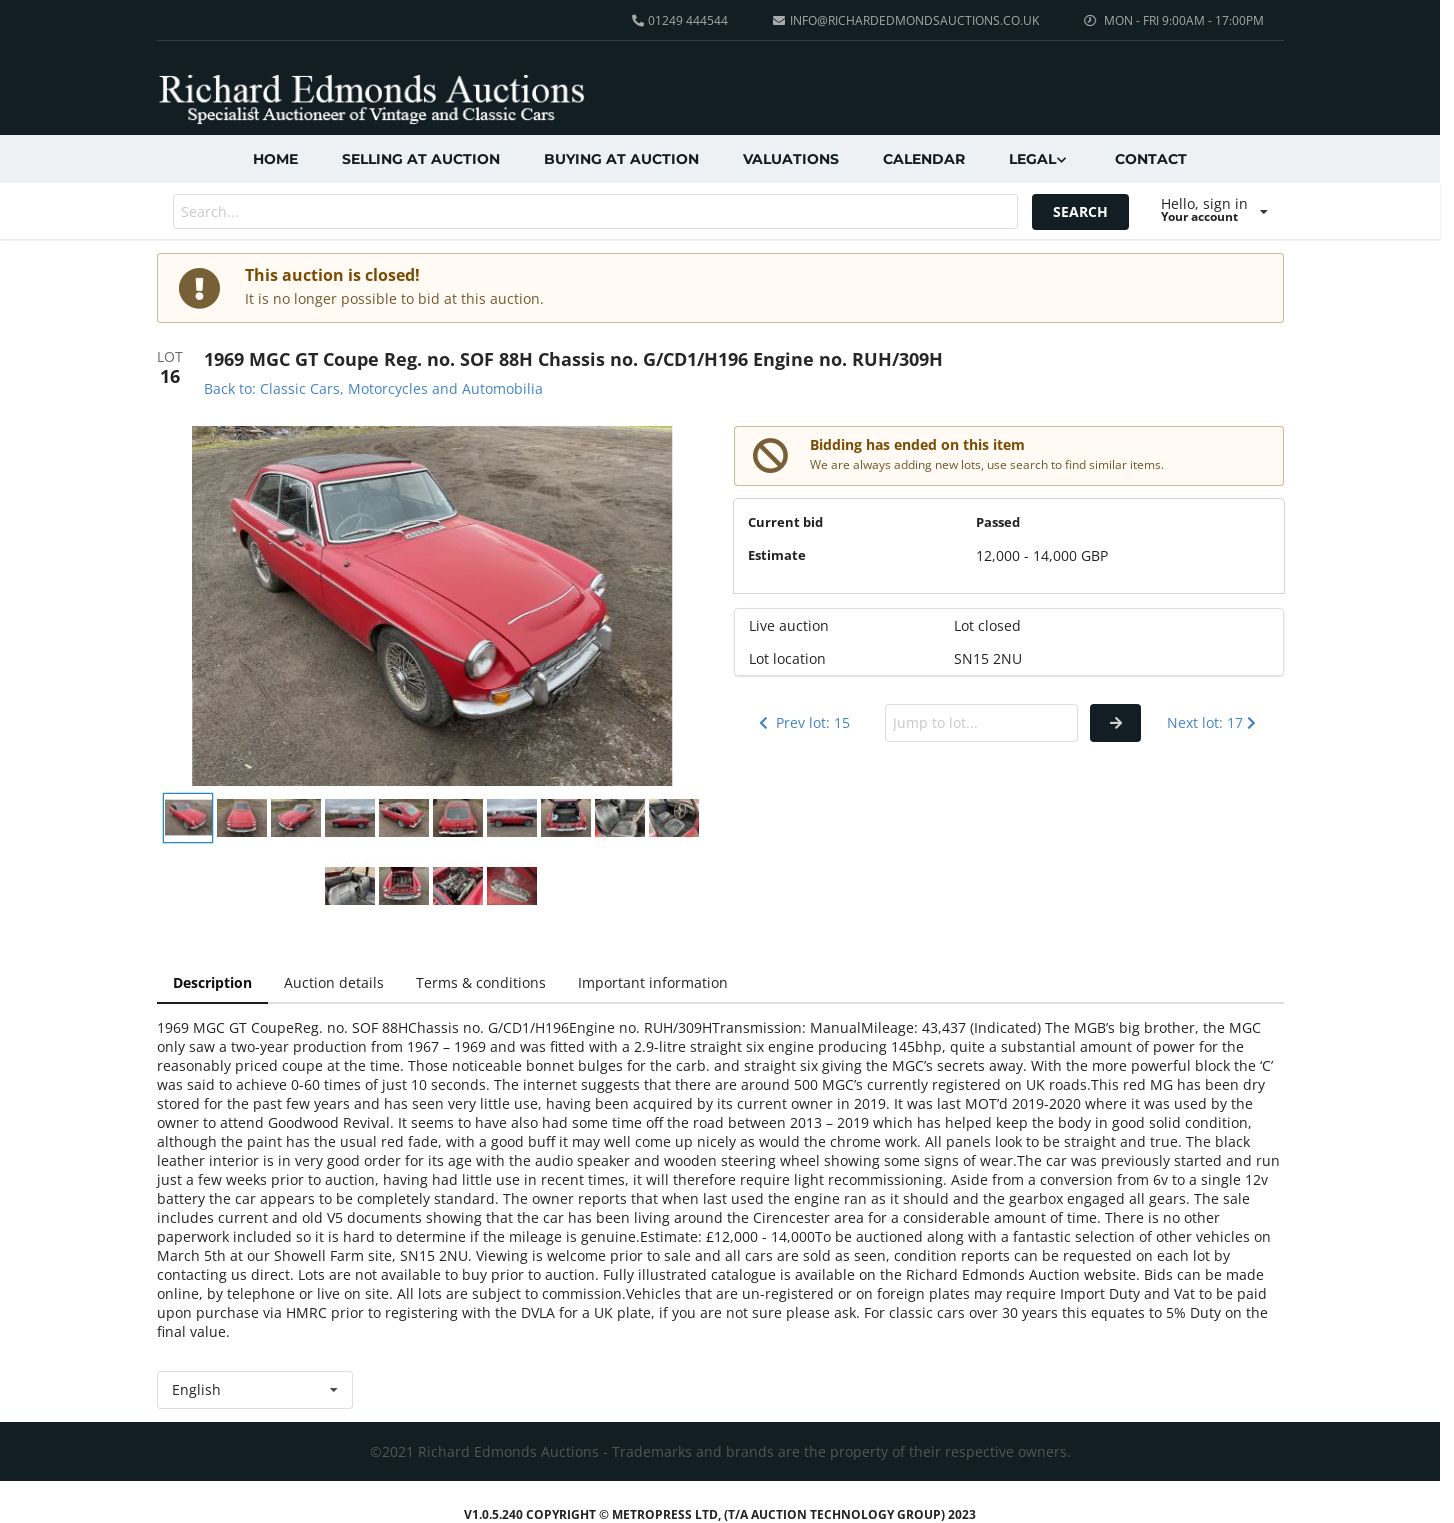Click the clock icon by opening hours
1454x1523 pixels.
coord(1090,21)
